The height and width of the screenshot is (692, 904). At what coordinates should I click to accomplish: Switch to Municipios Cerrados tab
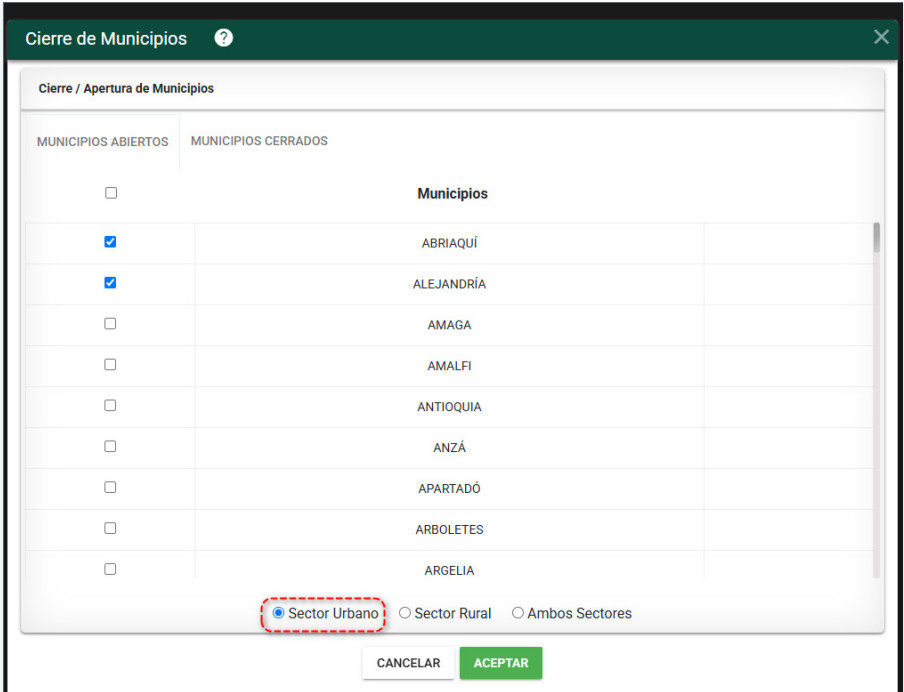(259, 141)
